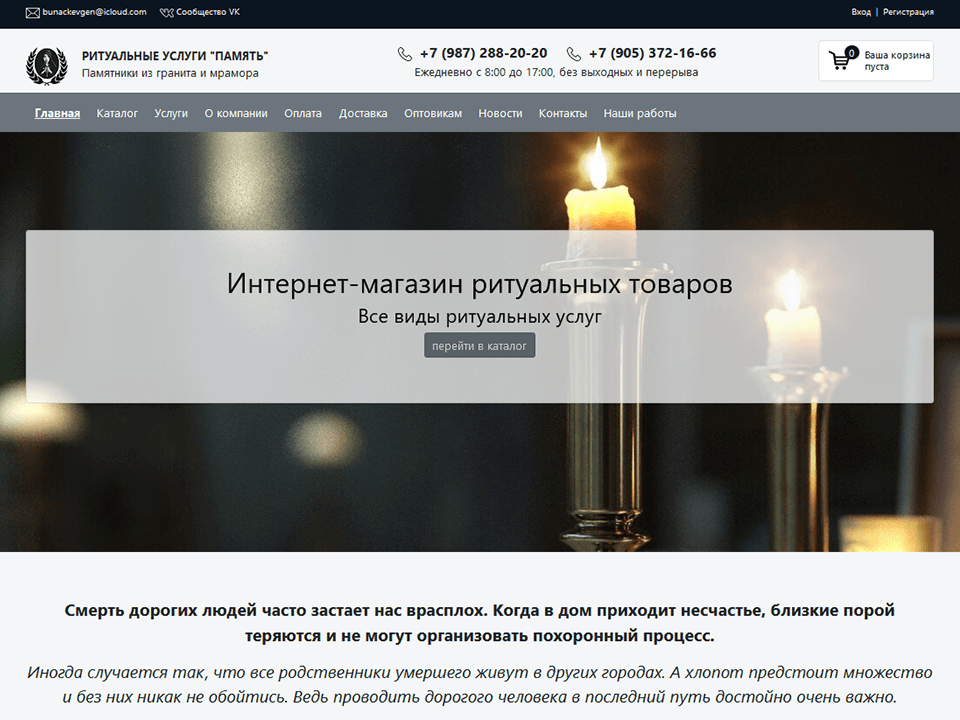Call the number +7 (905) 372-16-66
This screenshot has height=720, width=960.
tap(653, 53)
